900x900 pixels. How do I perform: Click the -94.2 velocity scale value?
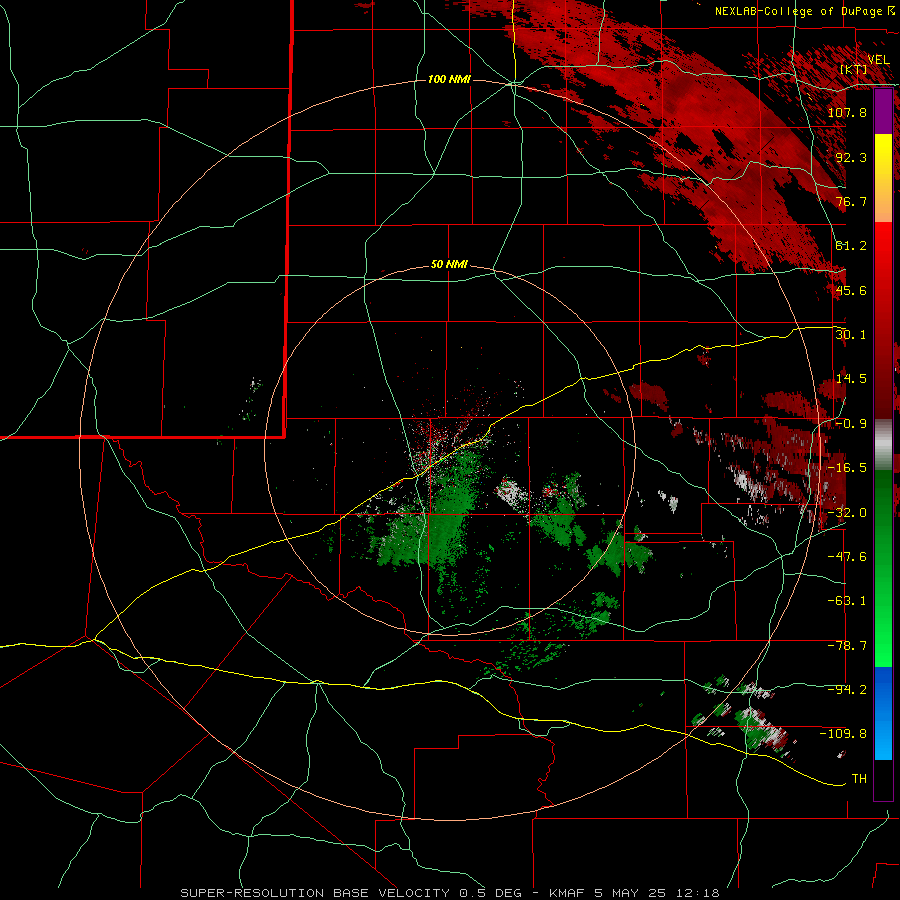point(847,690)
